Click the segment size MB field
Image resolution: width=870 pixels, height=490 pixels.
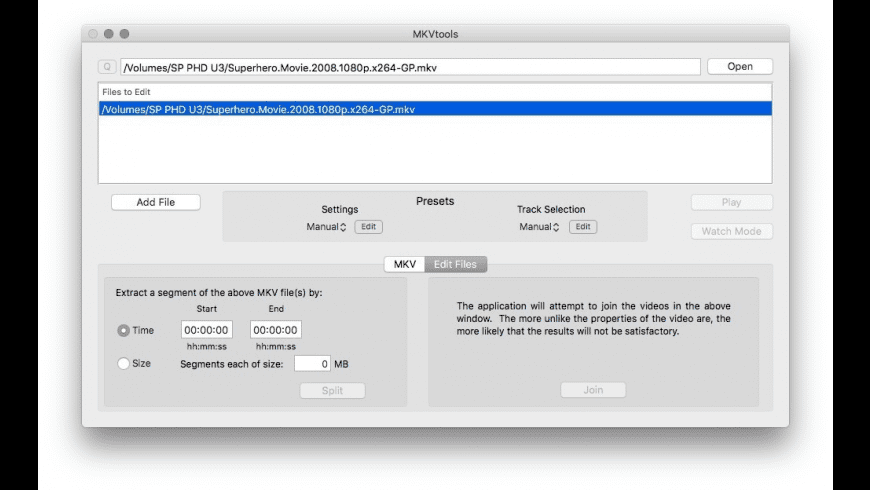click(312, 363)
